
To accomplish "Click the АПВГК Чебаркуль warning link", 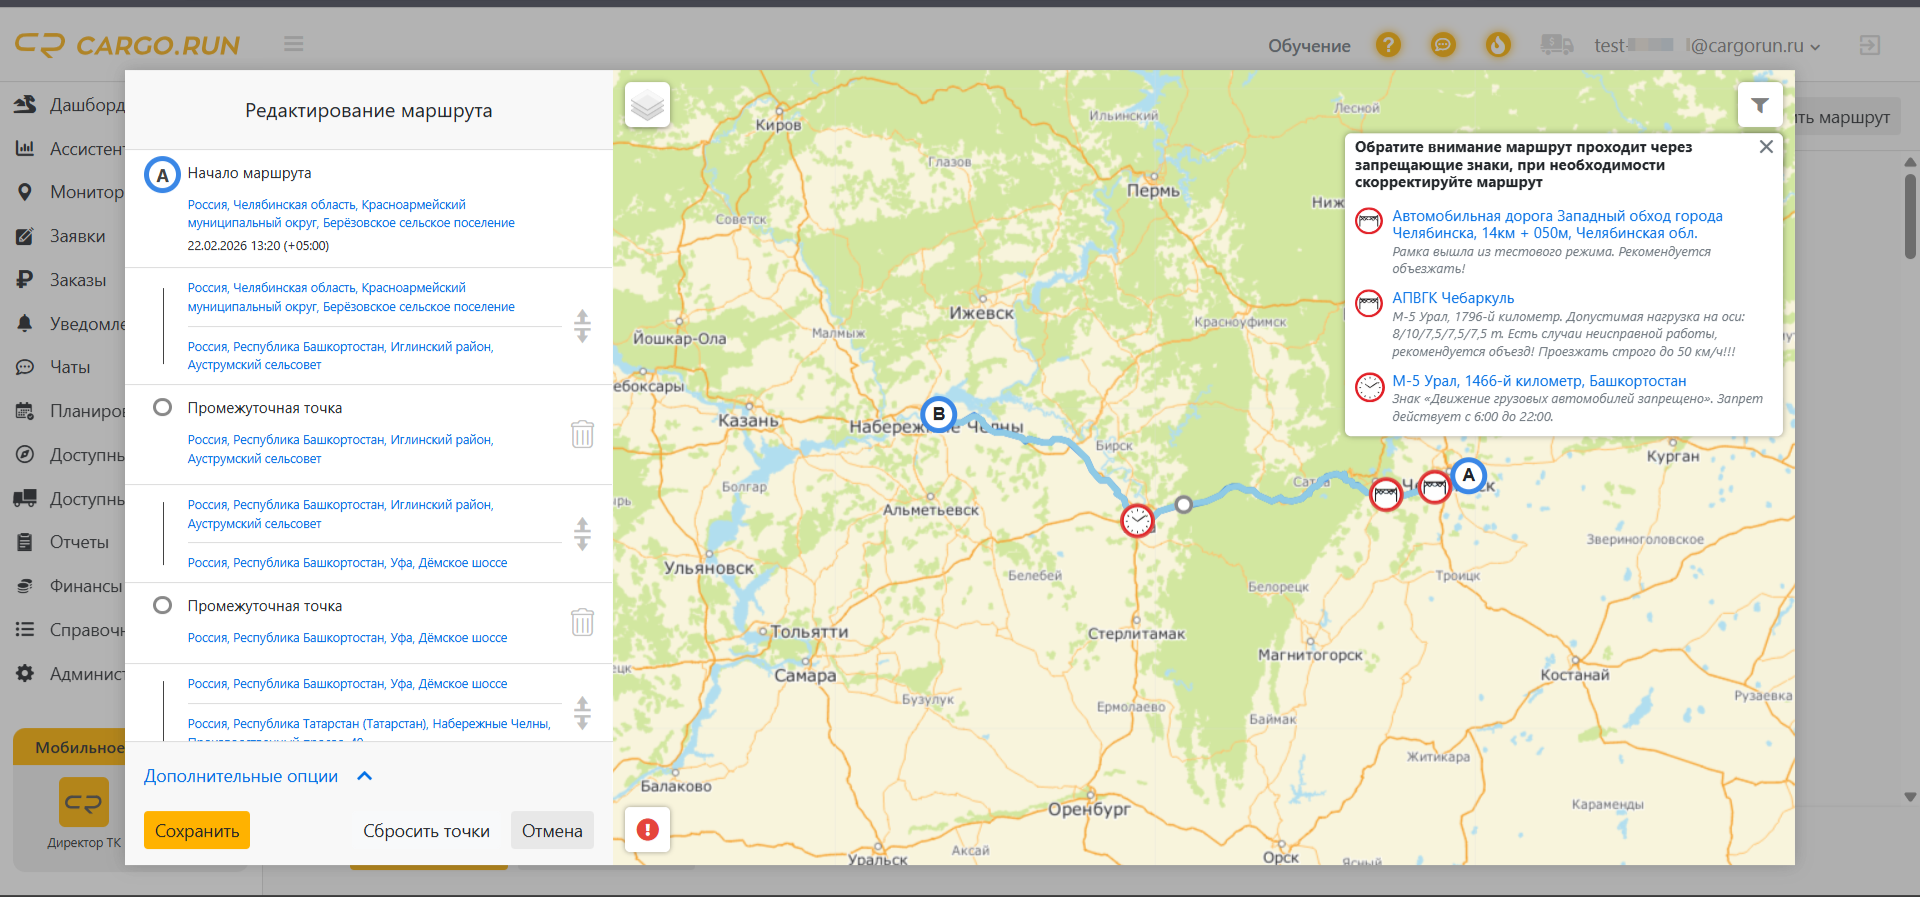I will pyautogui.click(x=1452, y=298).
